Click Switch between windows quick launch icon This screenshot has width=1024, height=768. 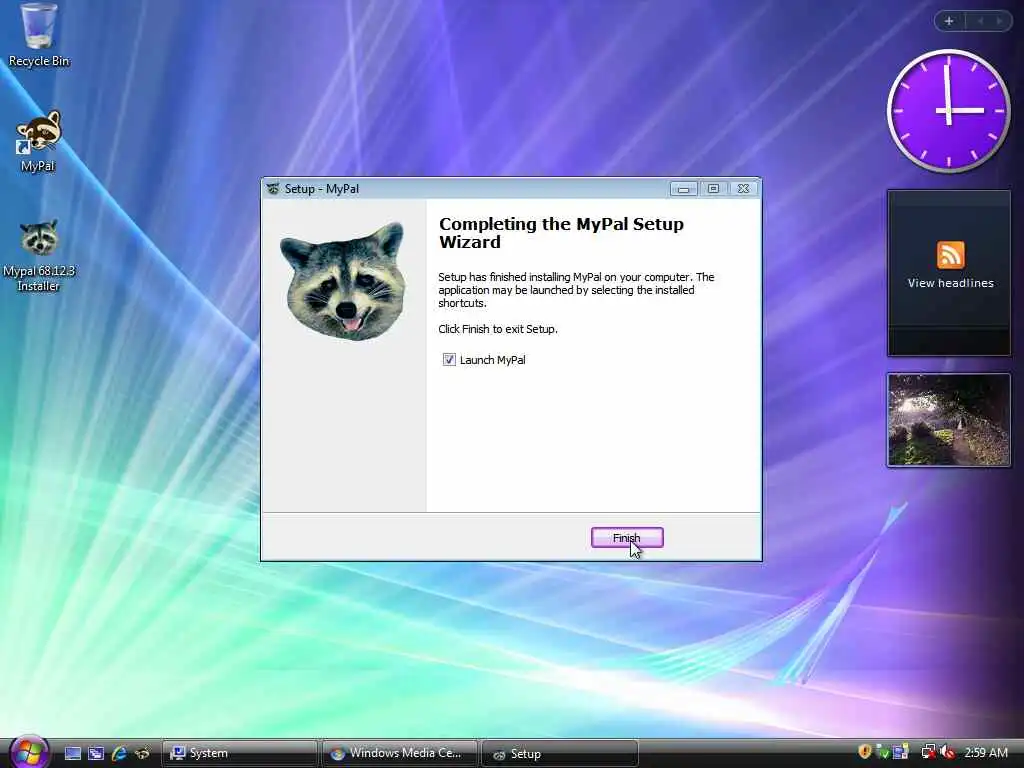96,754
